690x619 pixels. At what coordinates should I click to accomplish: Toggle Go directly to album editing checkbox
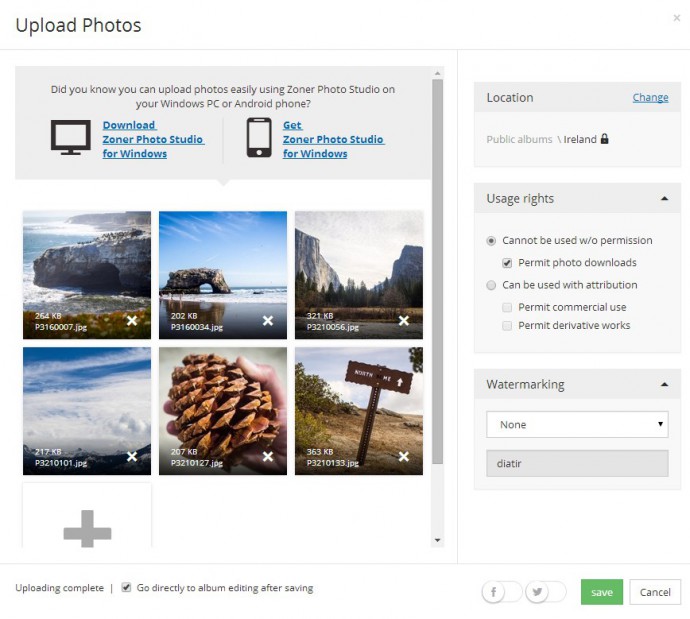pos(126,588)
